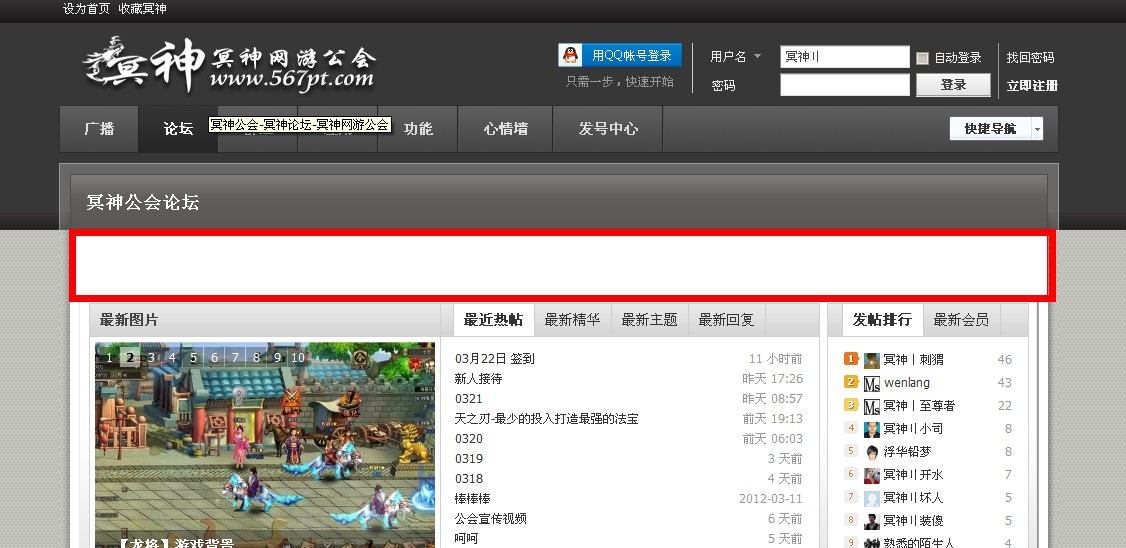
Task: Click the game screenshot in 最新图片
Action: 265,445
